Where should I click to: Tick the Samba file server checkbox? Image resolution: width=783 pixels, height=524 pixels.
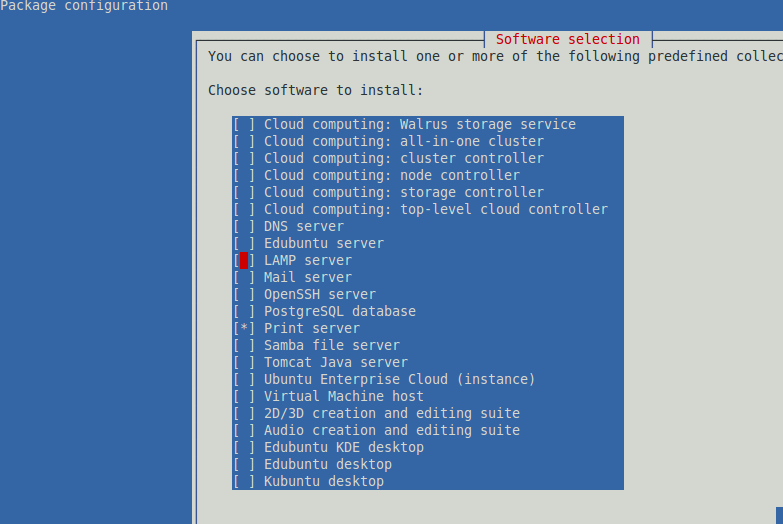coord(244,345)
